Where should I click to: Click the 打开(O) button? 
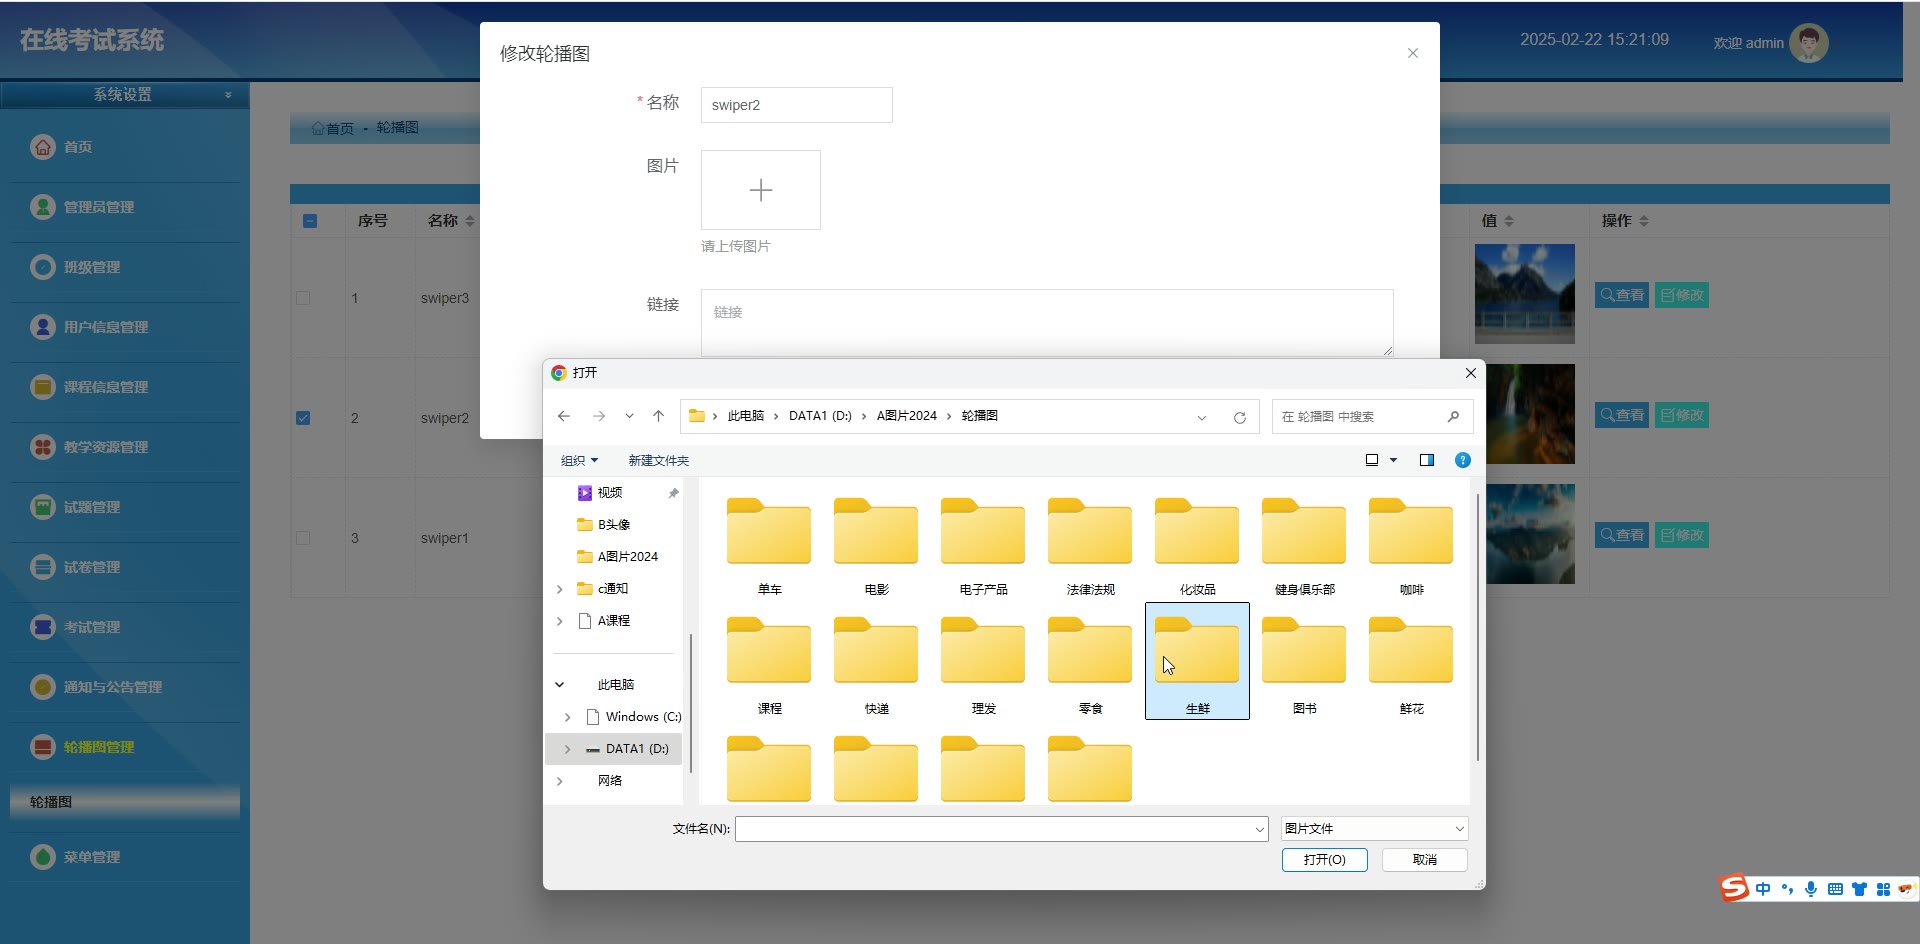click(1324, 860)
